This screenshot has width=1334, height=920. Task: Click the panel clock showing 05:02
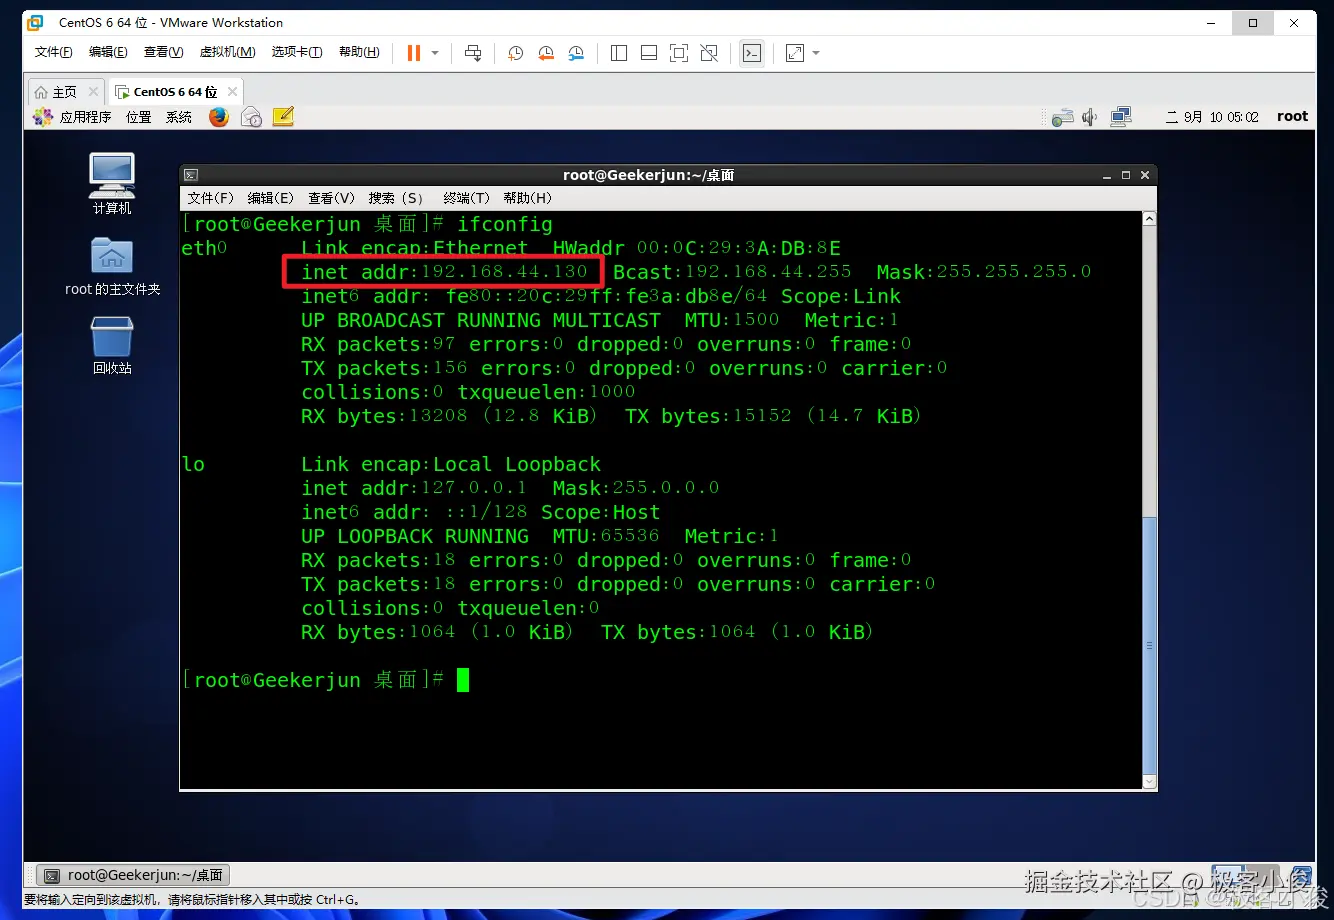coord(1212,117)
